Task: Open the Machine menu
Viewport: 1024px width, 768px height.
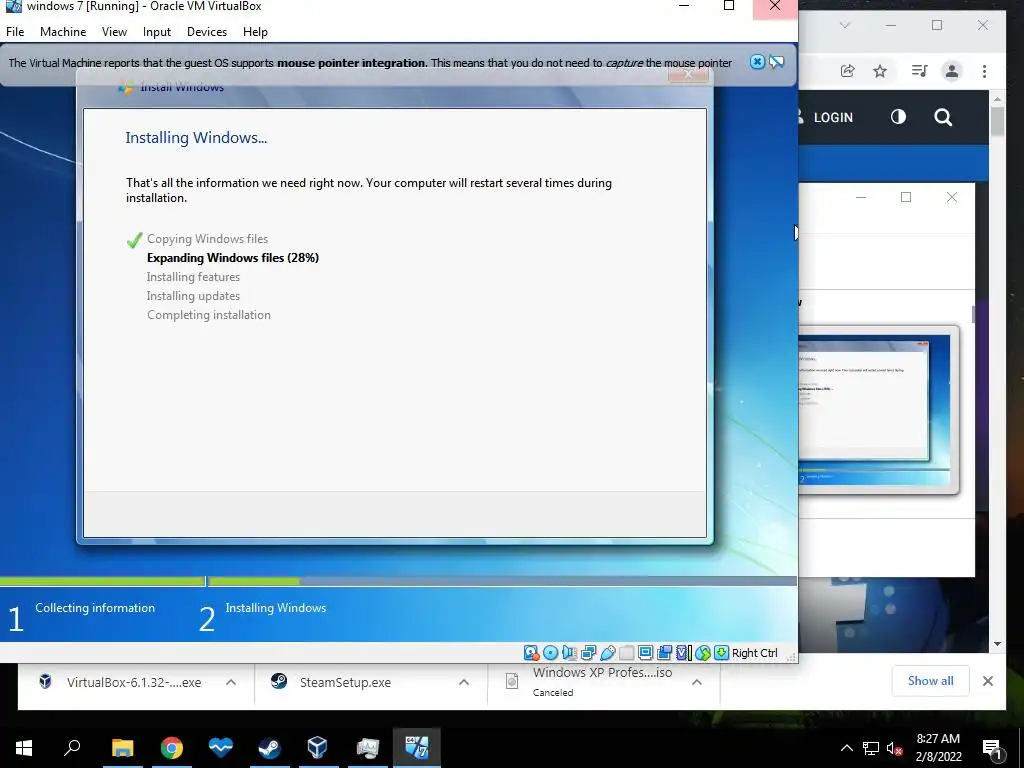Action: (63, 31)
